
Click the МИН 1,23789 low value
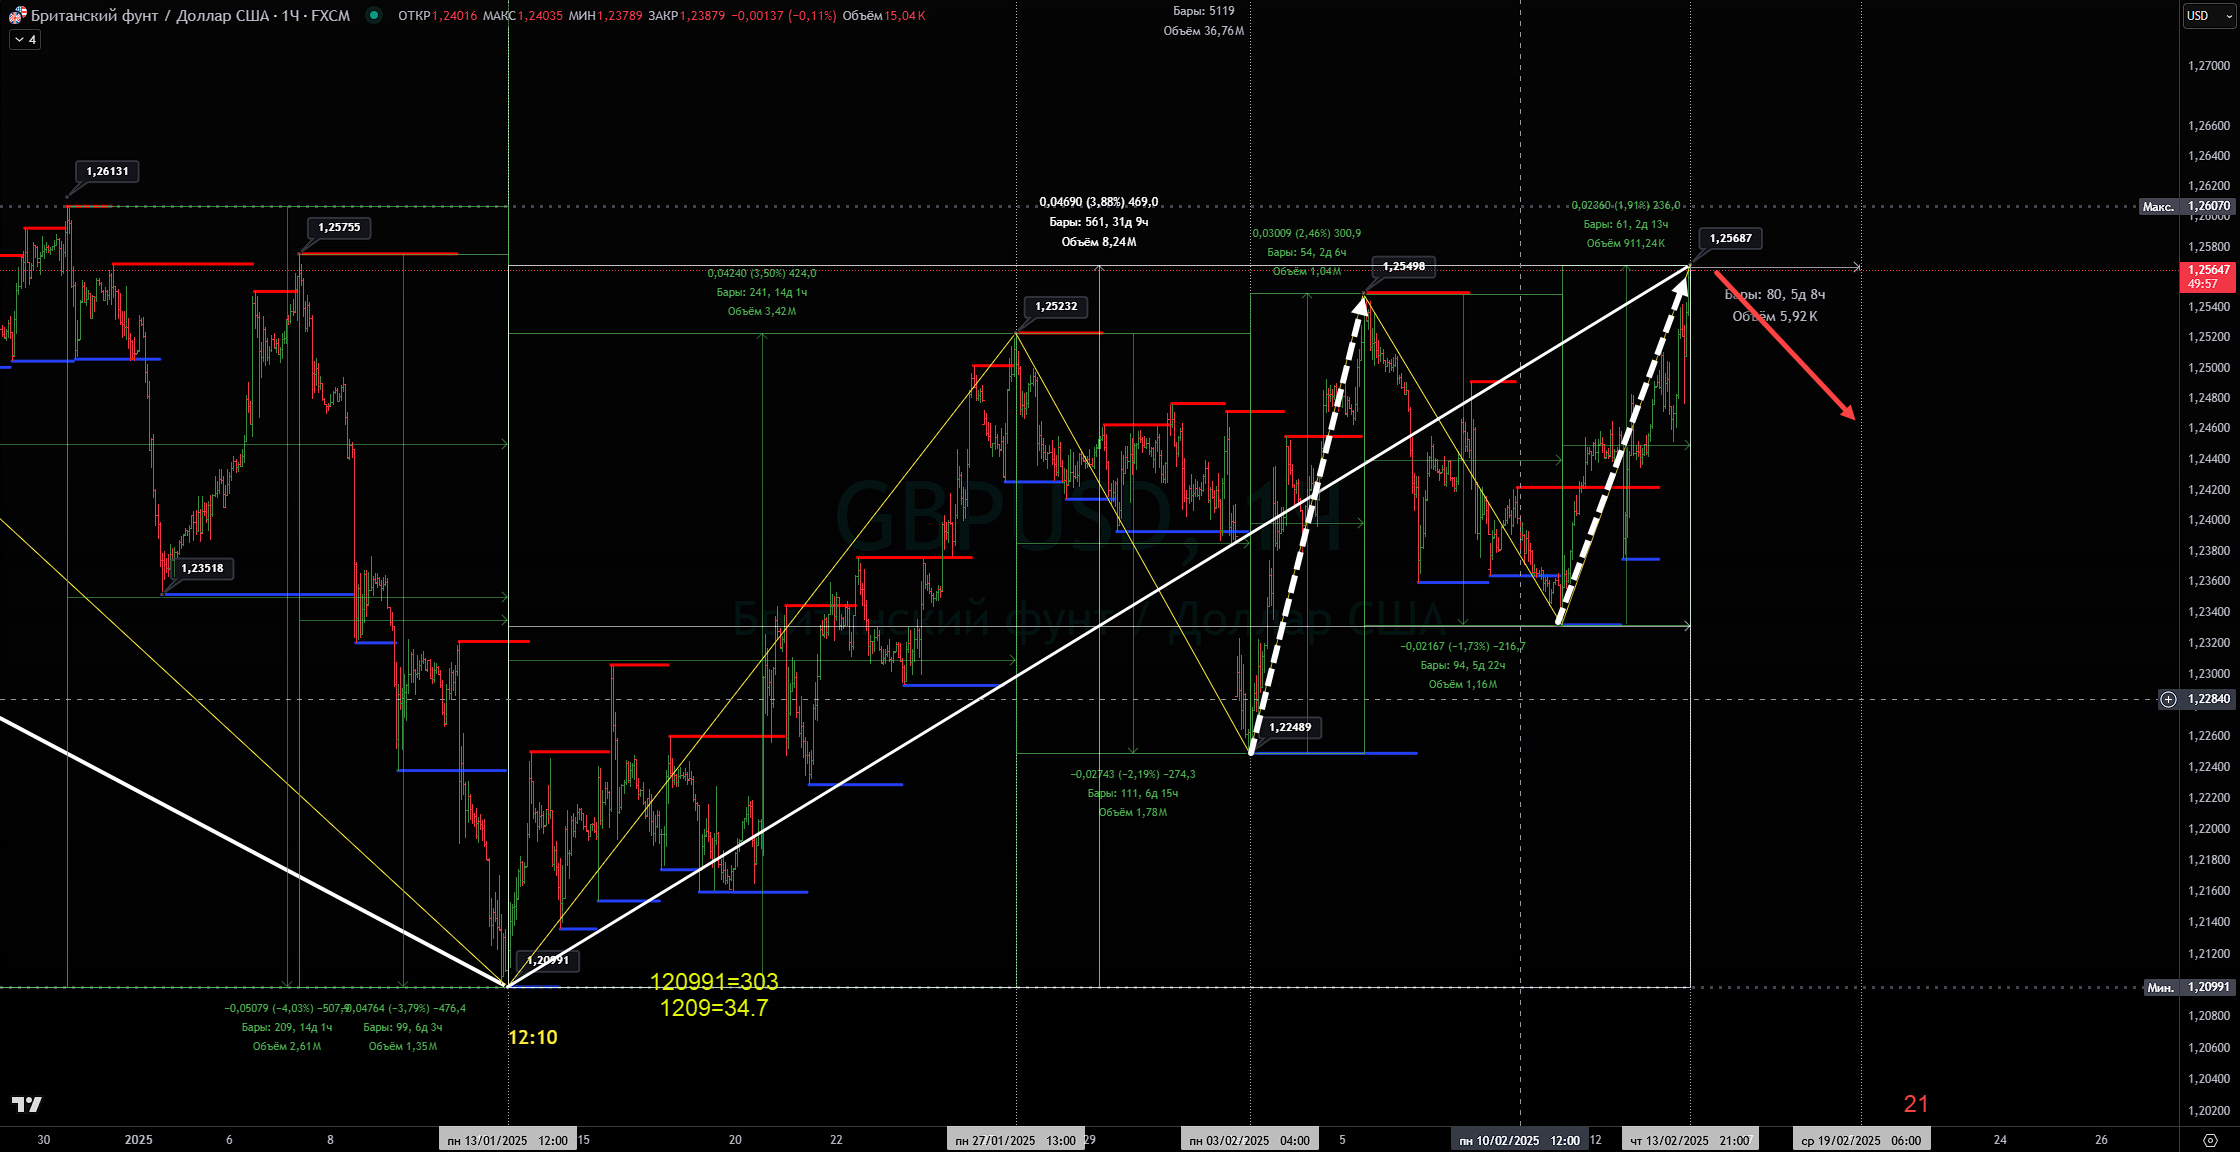[606, 15]
